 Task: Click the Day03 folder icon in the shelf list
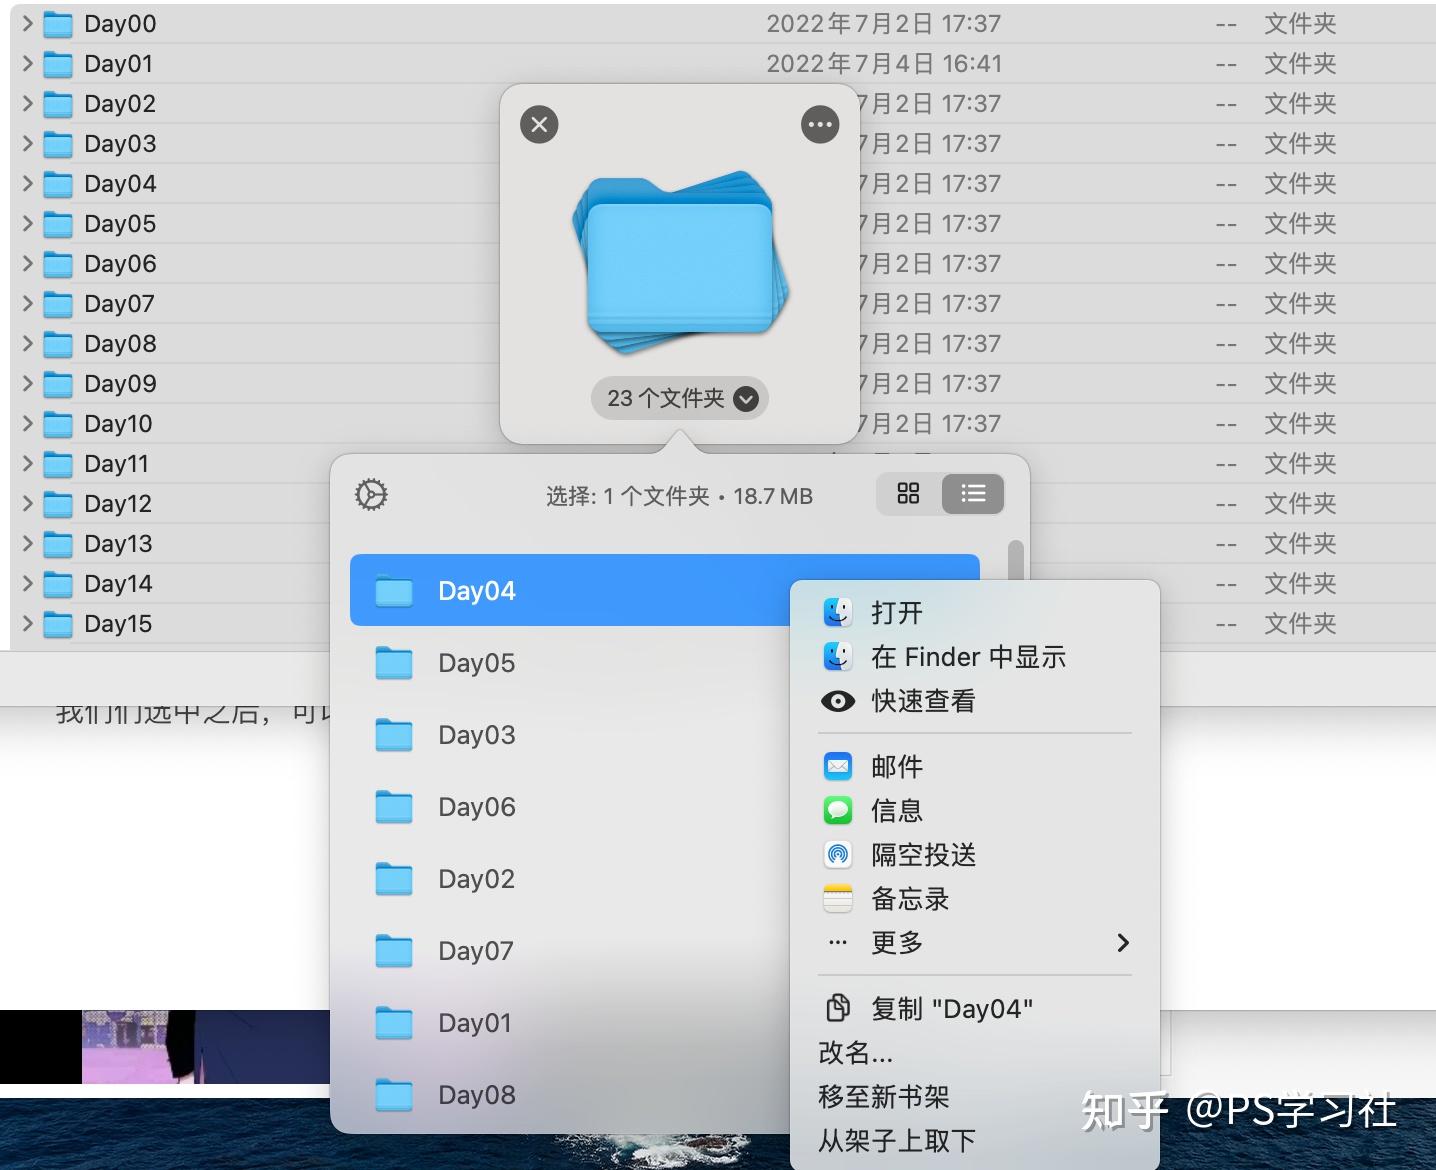[x=394, y=735]
